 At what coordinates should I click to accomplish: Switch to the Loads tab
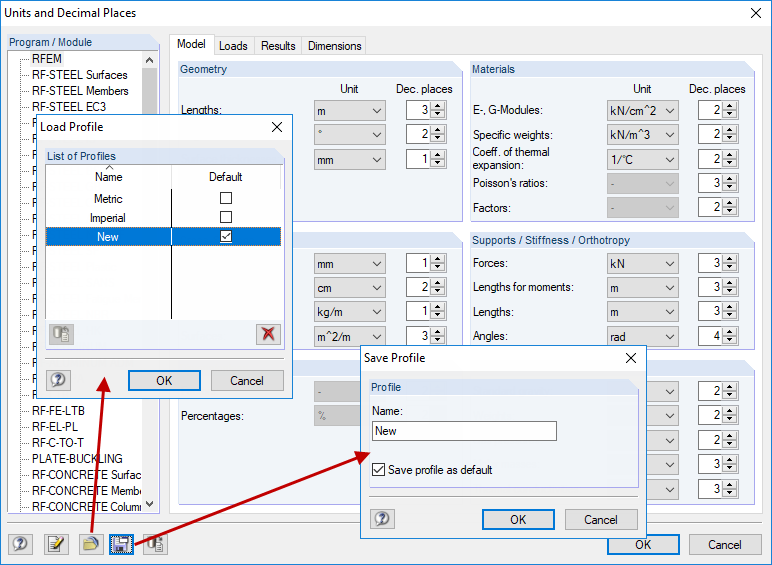[233, 46]
